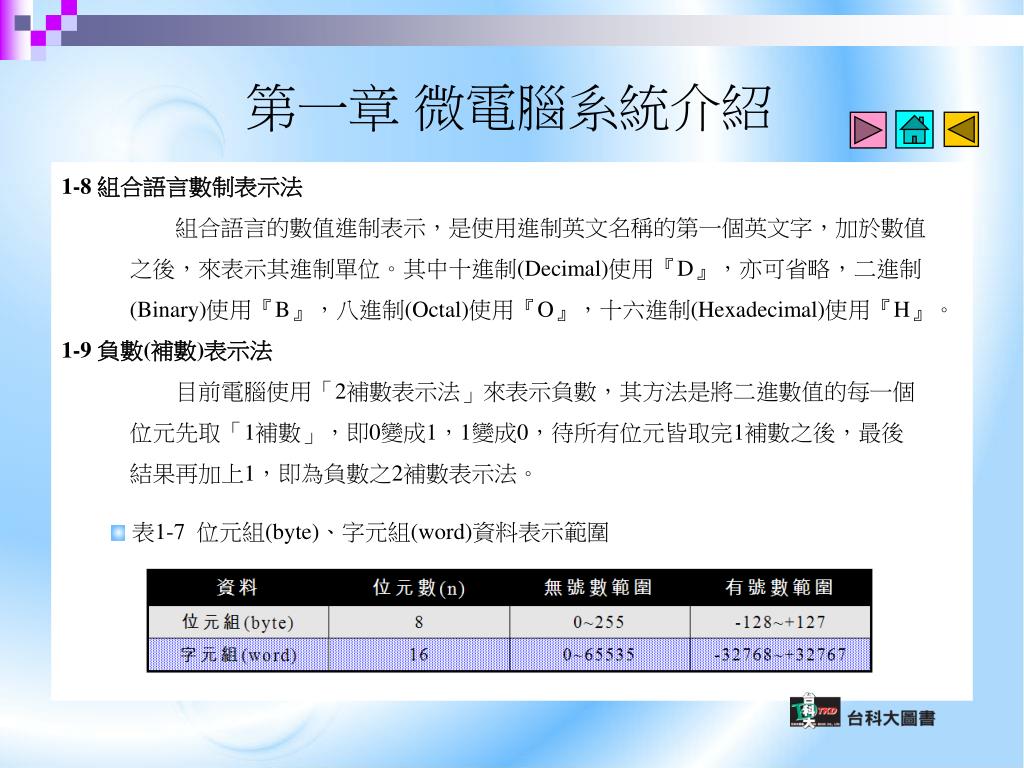Click heading 1-8 組合語言數制表示法
This screenshot has height=768, width=1024.
(x=182, y=187)
